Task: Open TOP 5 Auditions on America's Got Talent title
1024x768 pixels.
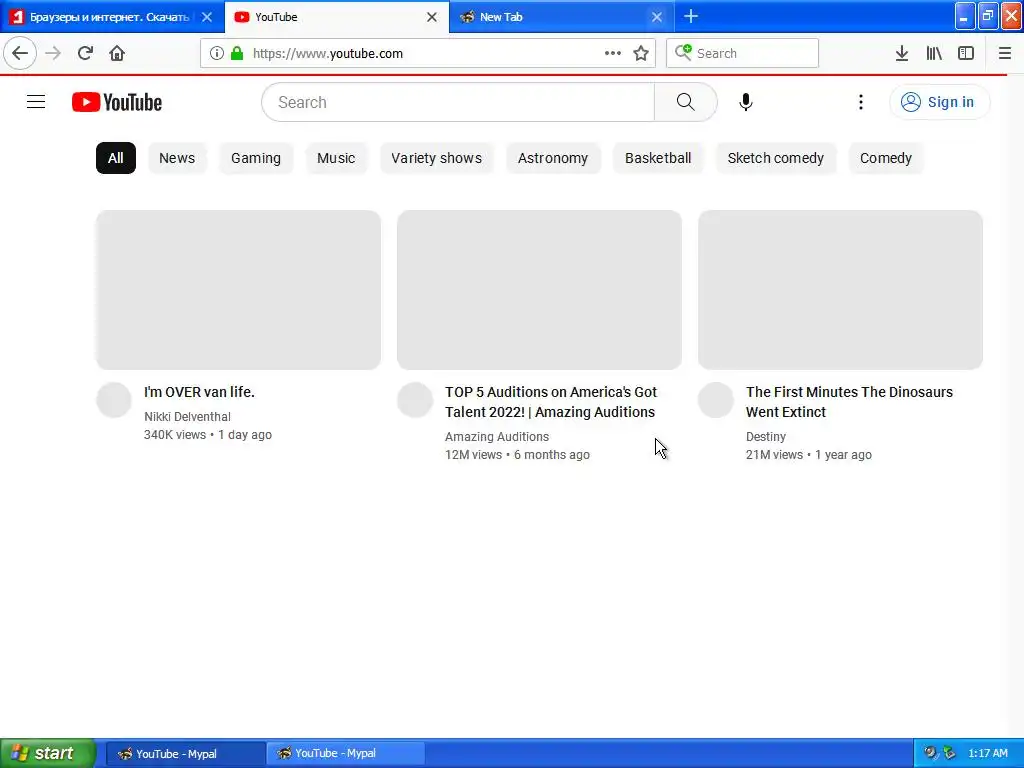Action: pos(551,402)
